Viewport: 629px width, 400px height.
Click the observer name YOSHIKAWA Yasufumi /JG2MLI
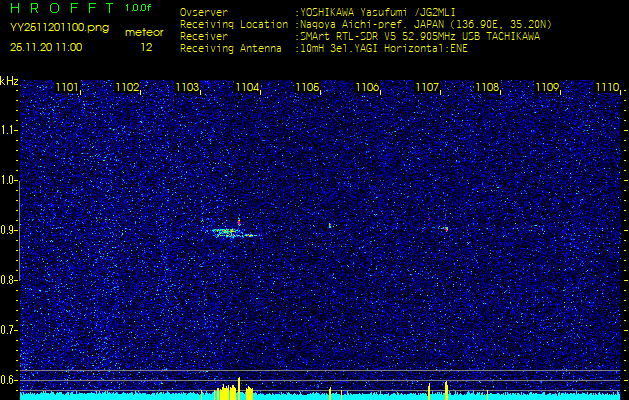(378, 12)
